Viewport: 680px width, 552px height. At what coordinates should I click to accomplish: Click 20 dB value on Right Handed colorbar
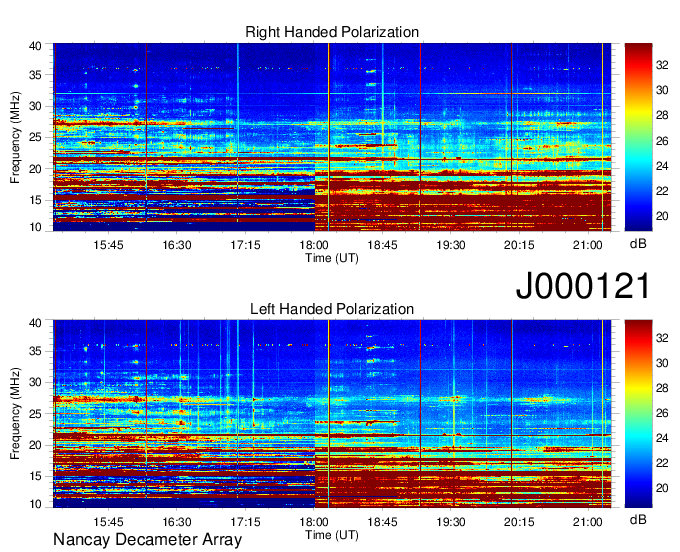tap(662, 216)
